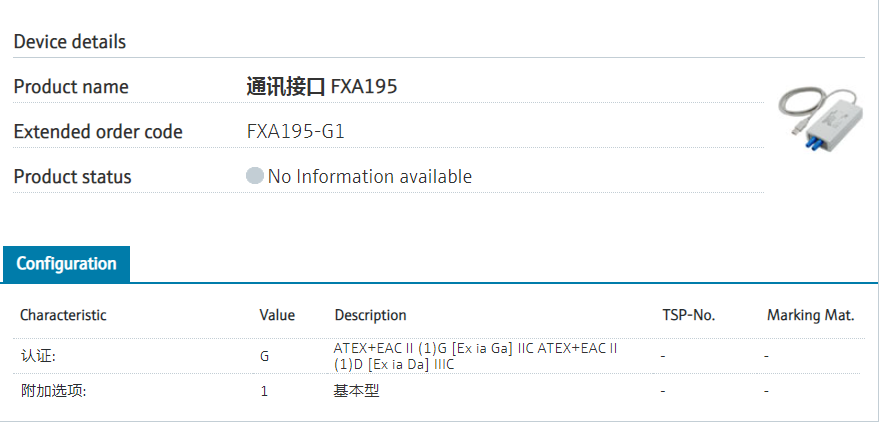
Task: Click the Extended order code label
Action: [98, 132]
